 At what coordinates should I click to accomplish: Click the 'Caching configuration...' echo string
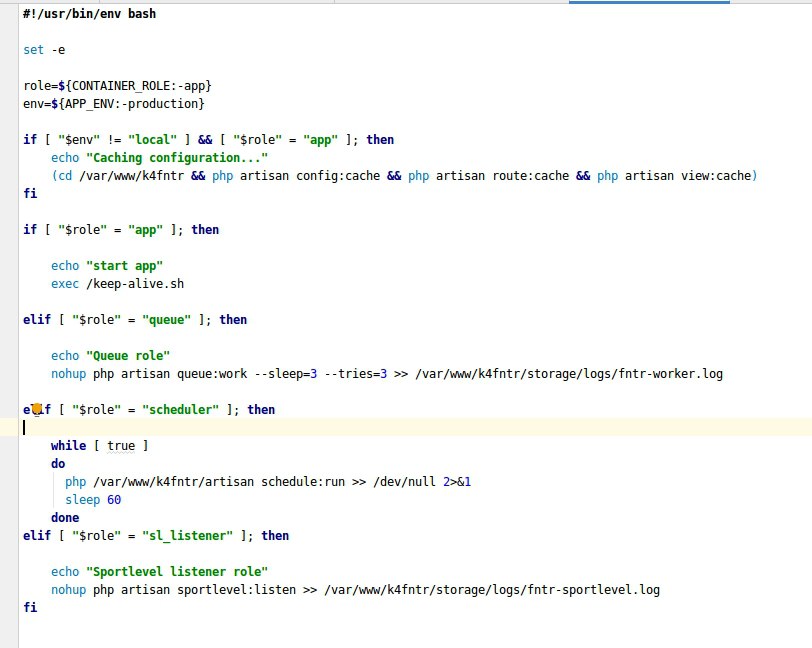point(177,157)
